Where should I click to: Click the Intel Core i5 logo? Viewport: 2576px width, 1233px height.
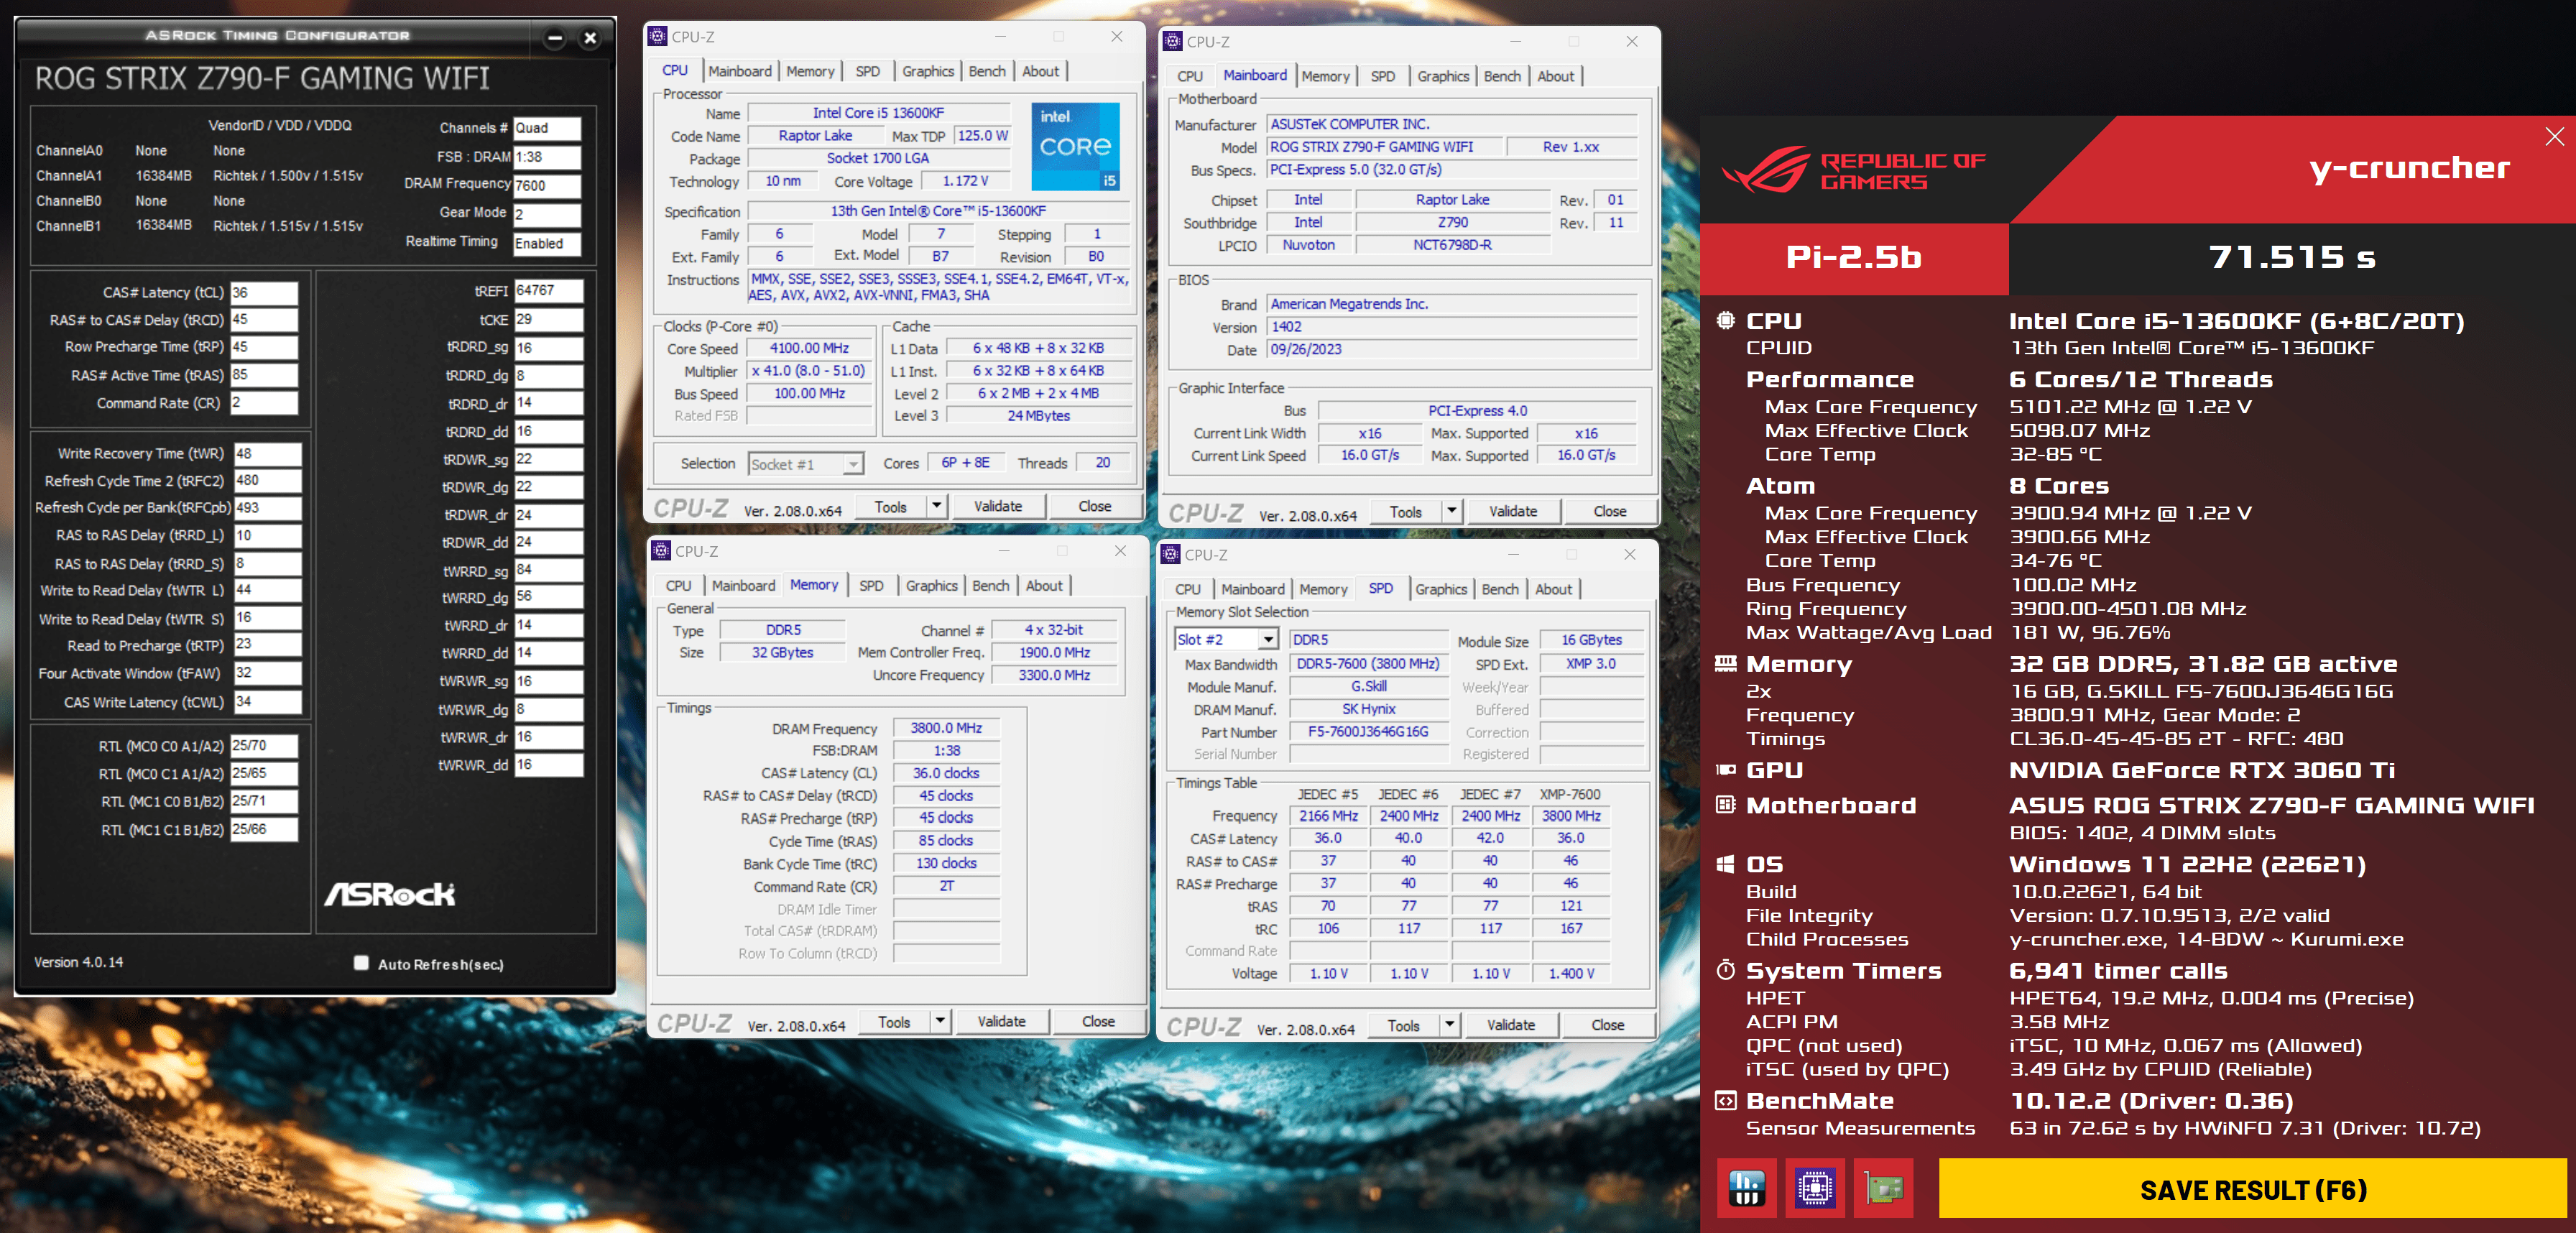[x=1075, y=146]
